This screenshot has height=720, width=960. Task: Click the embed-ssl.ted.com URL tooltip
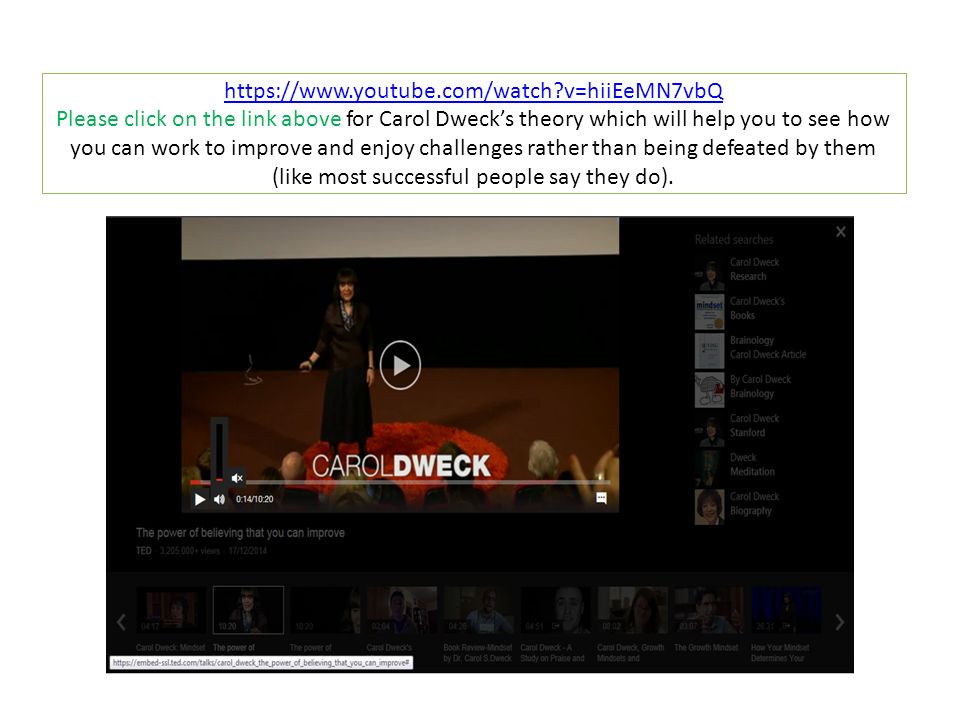(261, 662)
